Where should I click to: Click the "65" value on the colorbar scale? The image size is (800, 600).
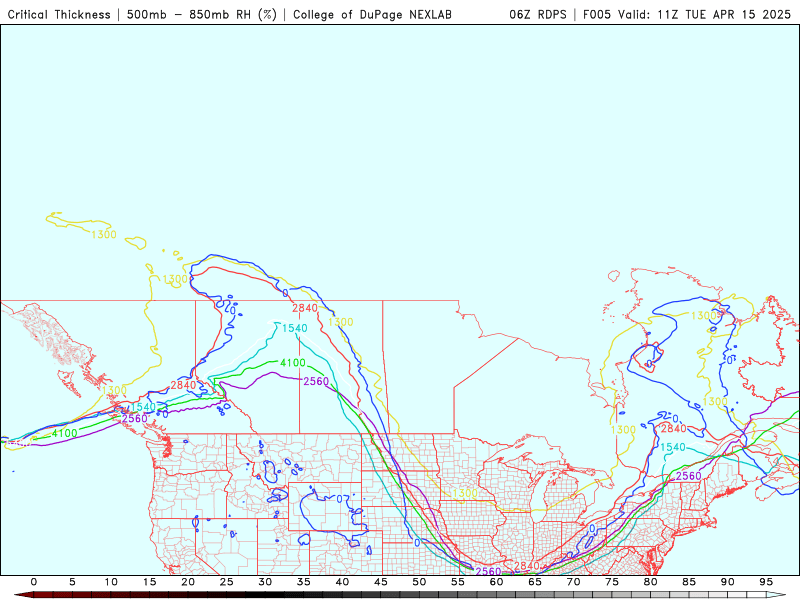point(535,582)
